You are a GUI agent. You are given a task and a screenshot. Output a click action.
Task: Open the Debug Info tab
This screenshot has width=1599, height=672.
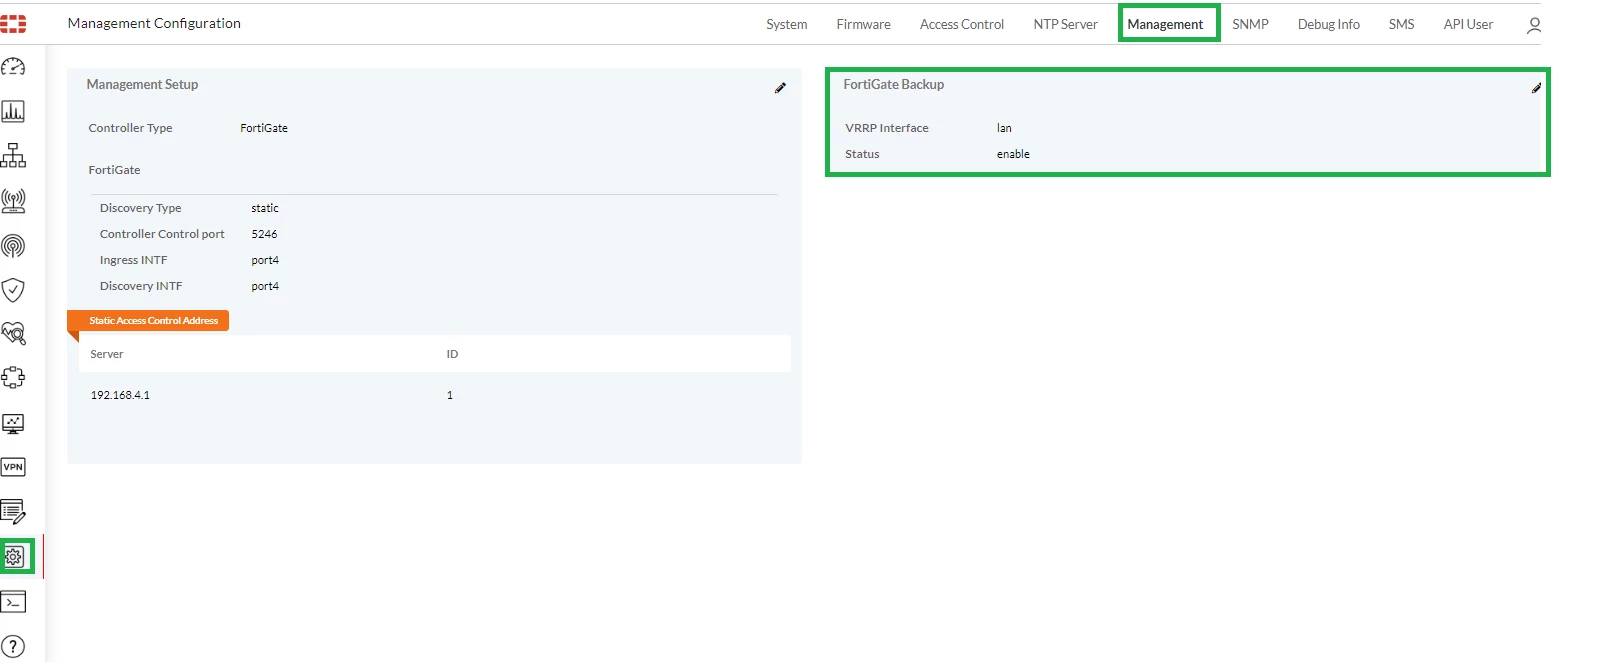(1329, 24)
